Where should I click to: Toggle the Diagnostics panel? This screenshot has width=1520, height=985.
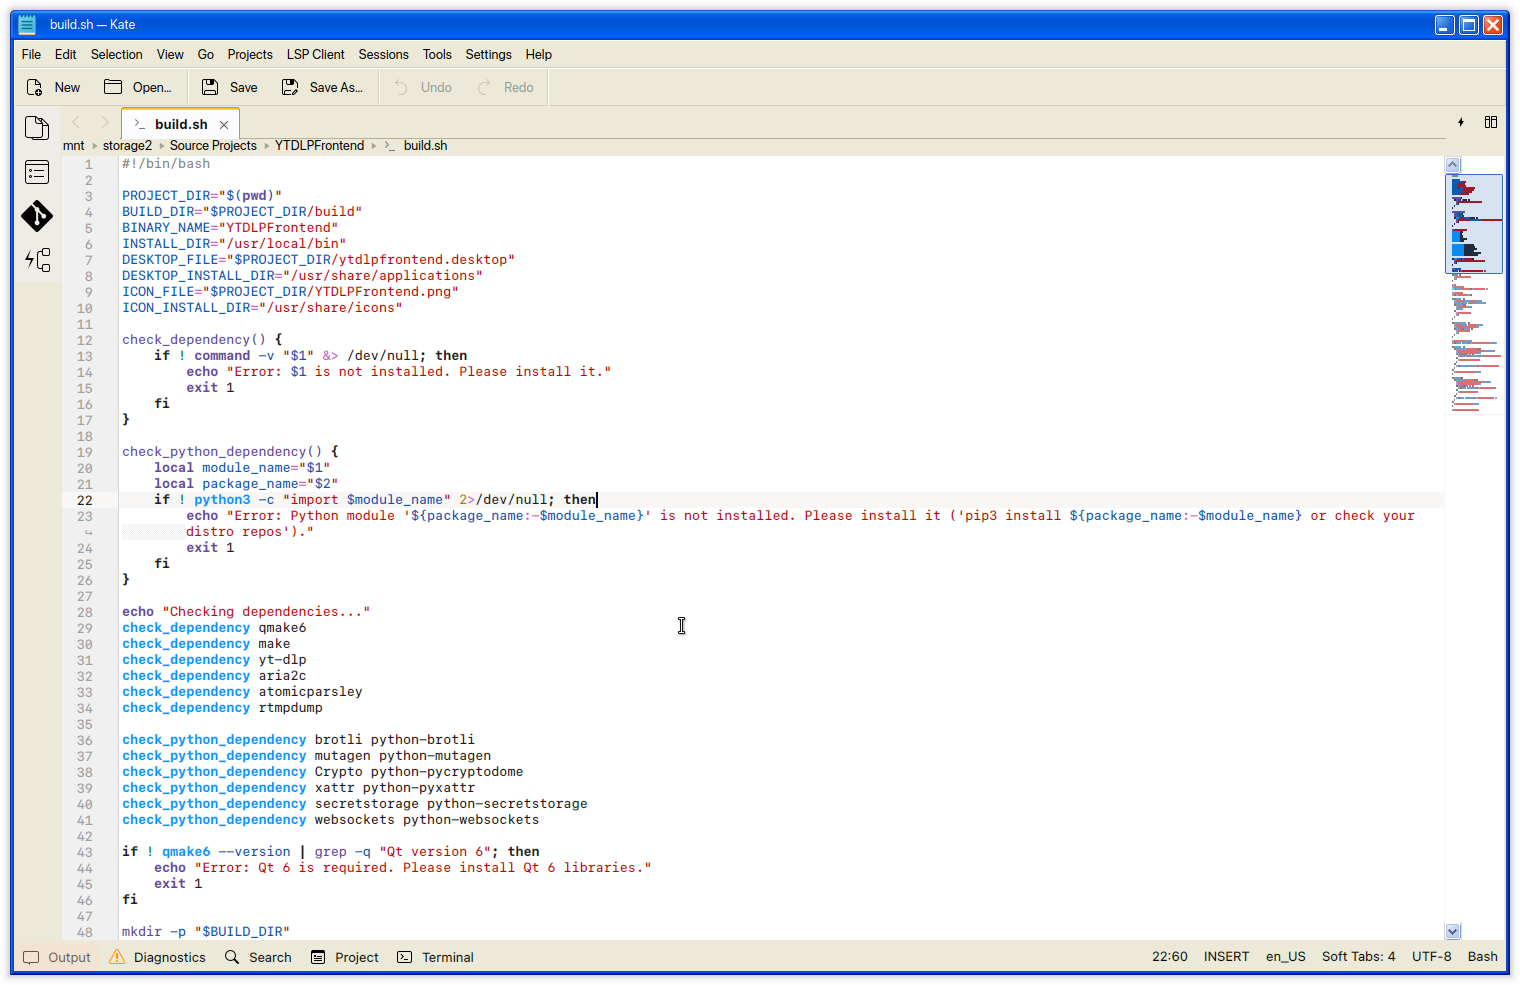(157, 957)
